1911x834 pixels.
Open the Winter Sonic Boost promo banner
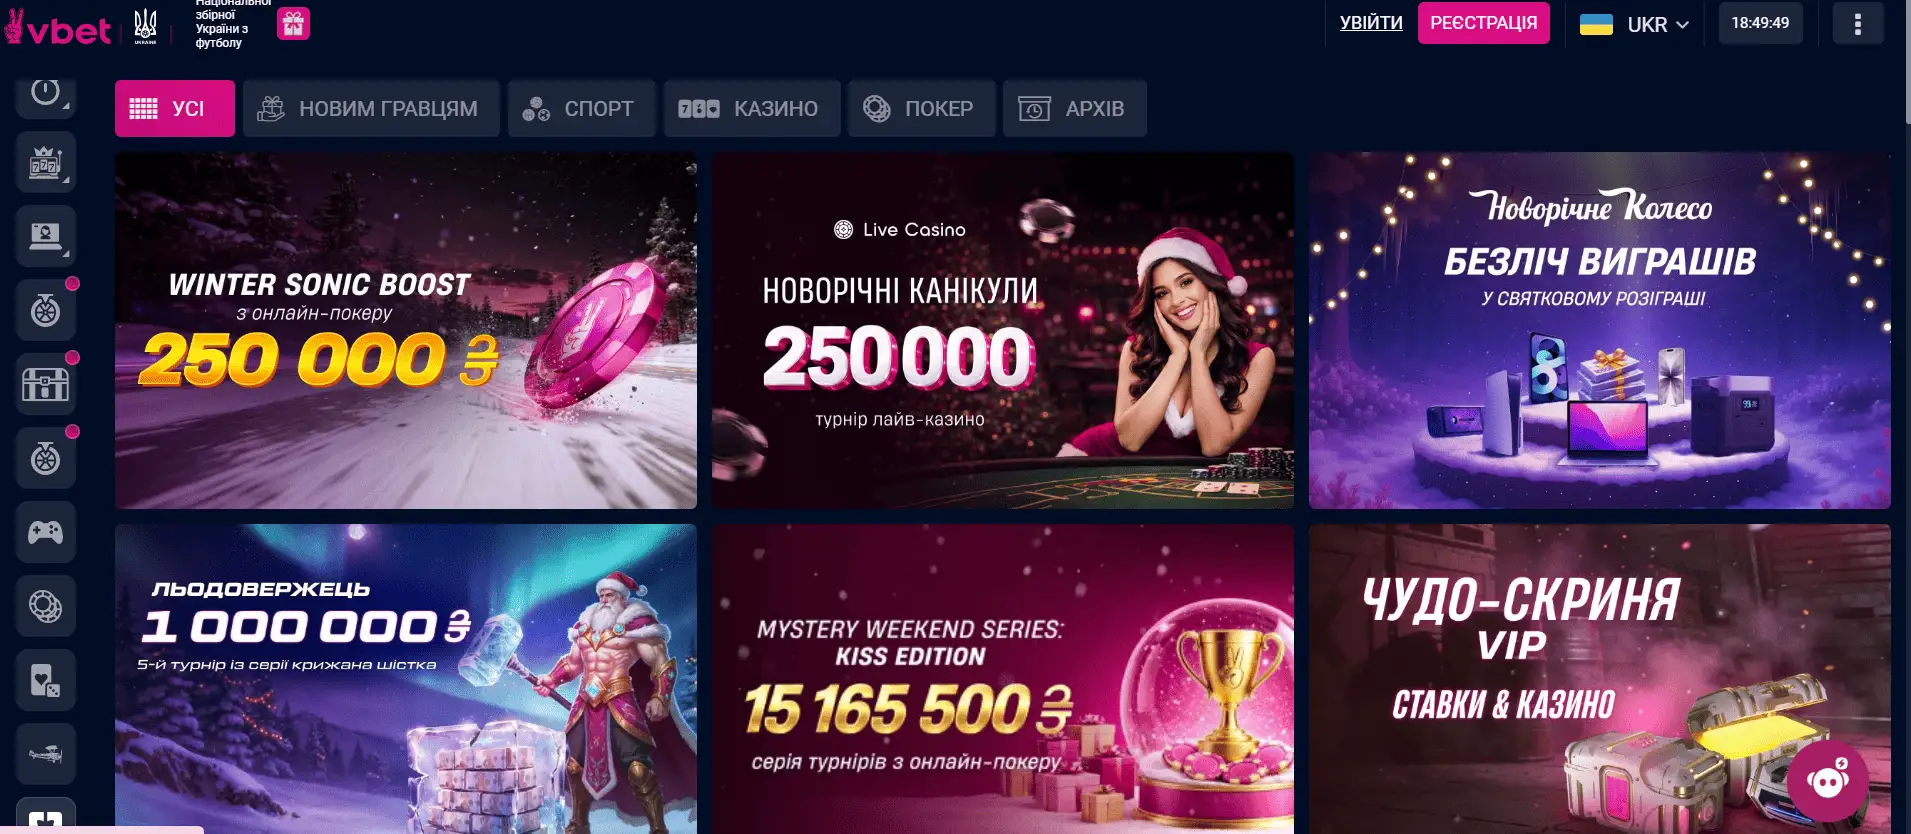[x=406, y=330]
